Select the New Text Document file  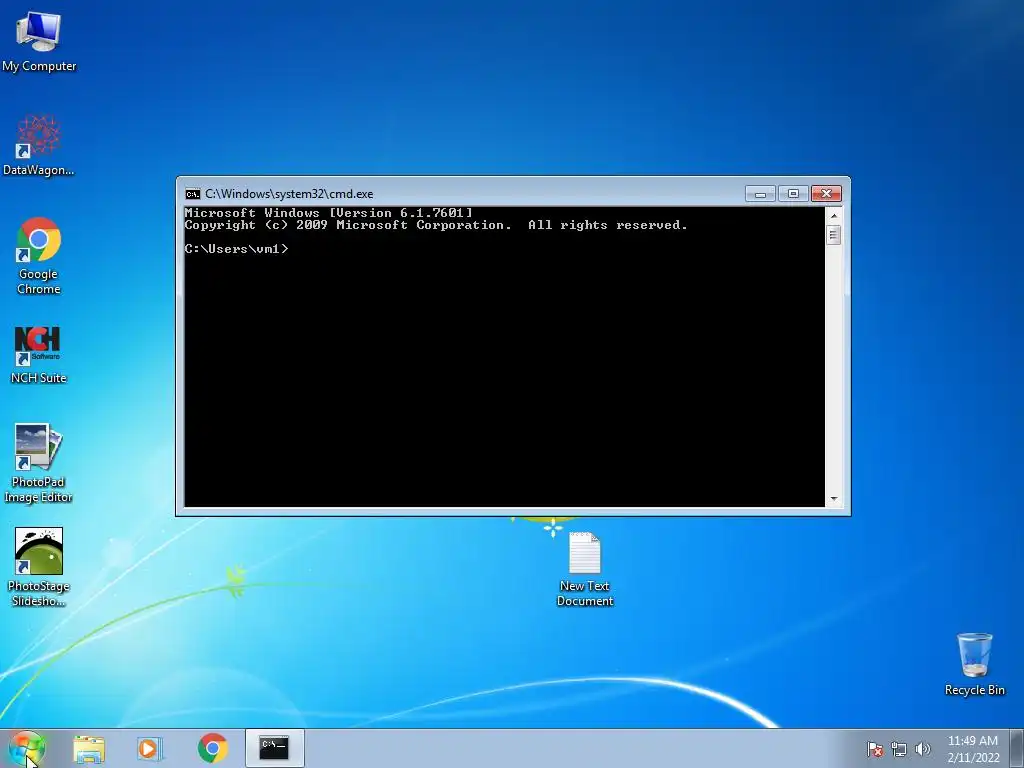click(584, 569)
